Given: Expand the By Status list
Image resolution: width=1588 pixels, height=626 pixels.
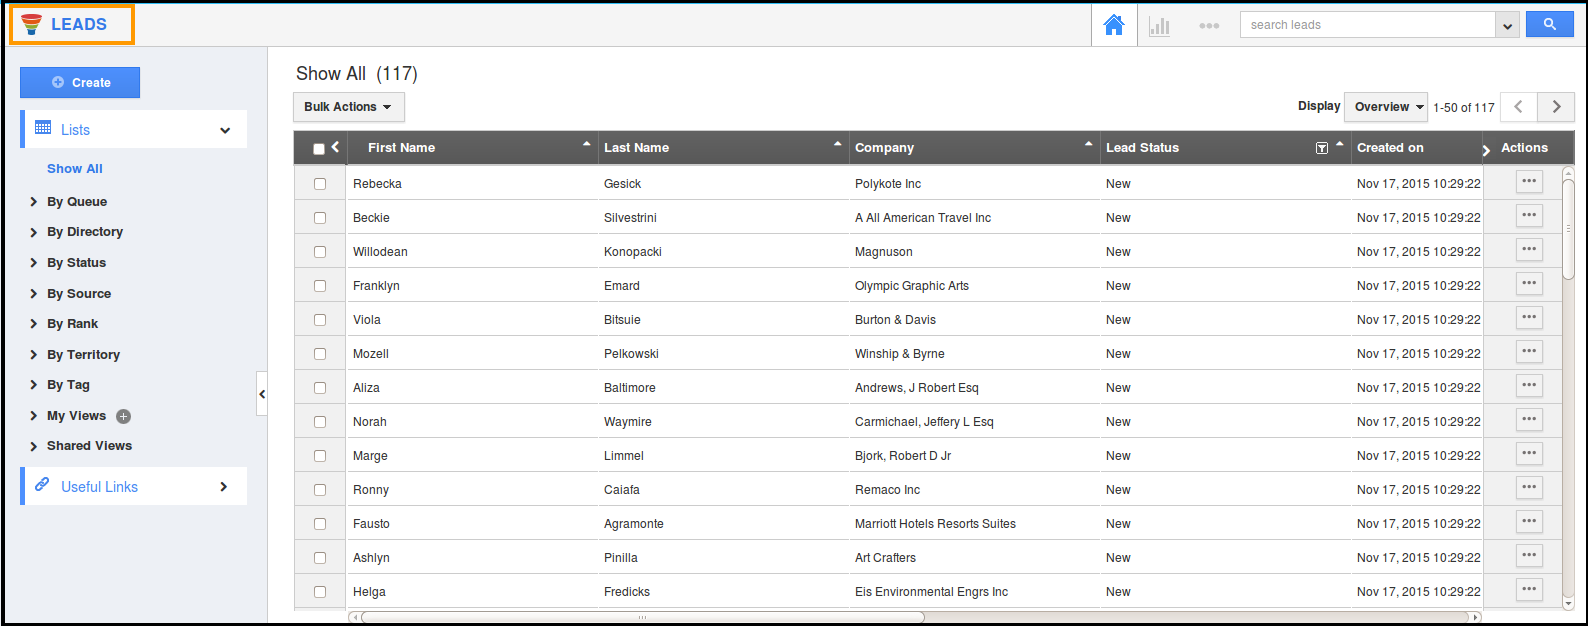Looking at the screenshot, I should pyautogui.click(x=76, y=263).
